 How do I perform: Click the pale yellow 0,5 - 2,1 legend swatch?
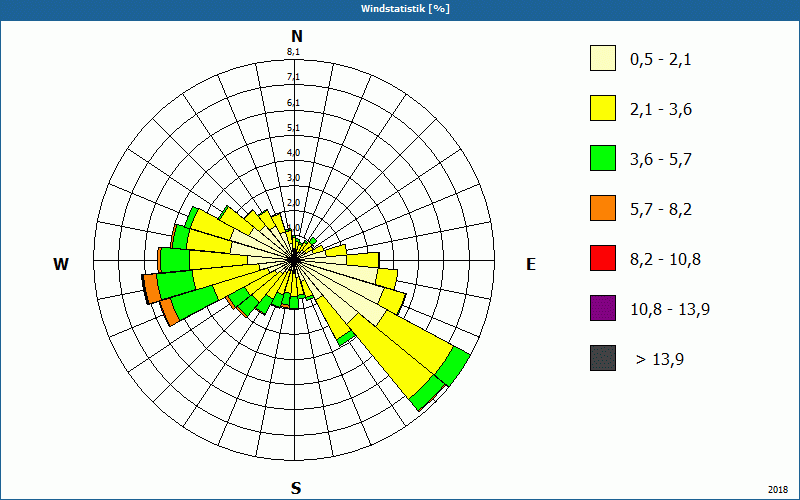(x=603, y=58)
